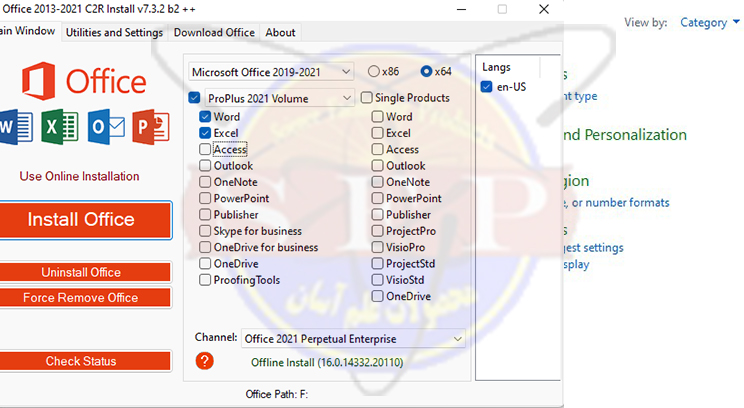744x408 pixels.
Task: Open the ProPlus 2021 Volume edition dropdown
Action: (279, 98)
